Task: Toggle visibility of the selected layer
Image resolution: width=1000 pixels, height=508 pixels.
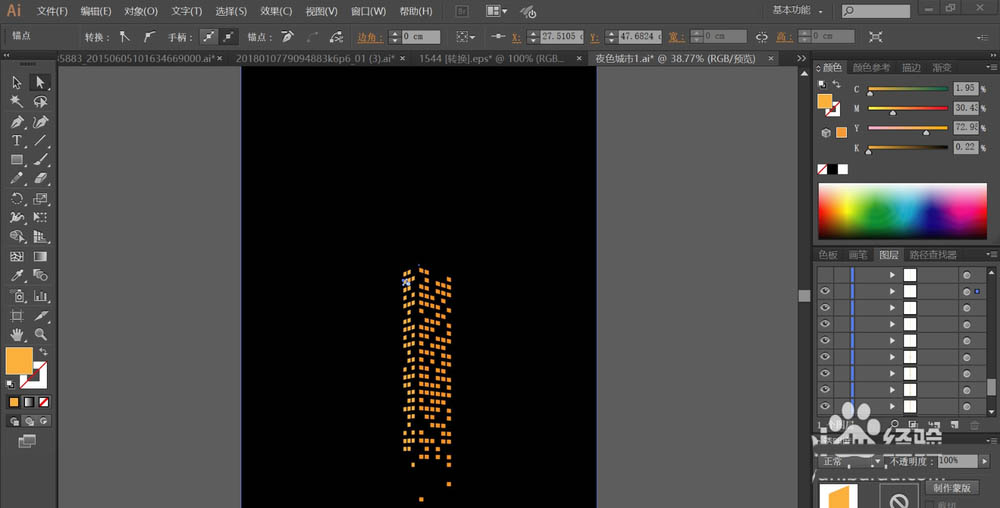Action: click(x=825, y=291)
